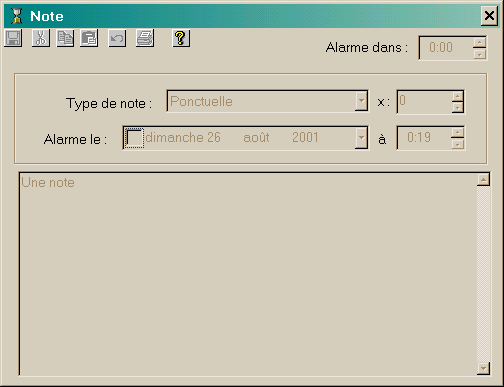Increase the Alarme dans time value

pos(480,42)
